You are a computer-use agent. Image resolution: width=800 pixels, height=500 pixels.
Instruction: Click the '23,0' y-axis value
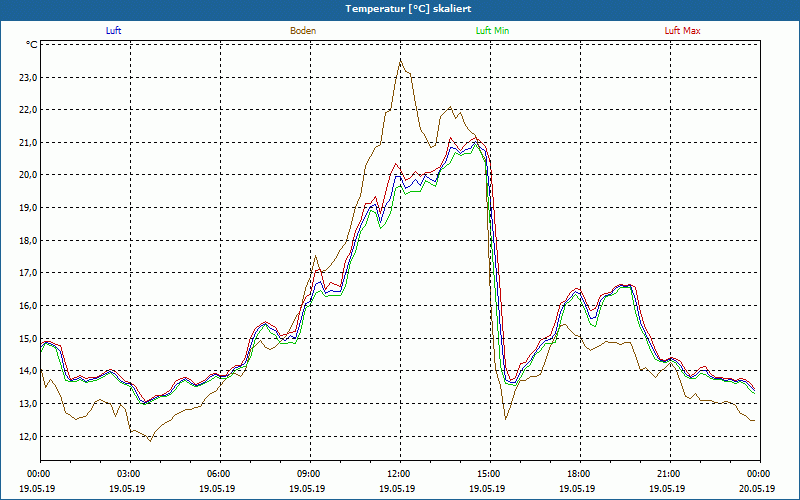[x=28, y=78]
